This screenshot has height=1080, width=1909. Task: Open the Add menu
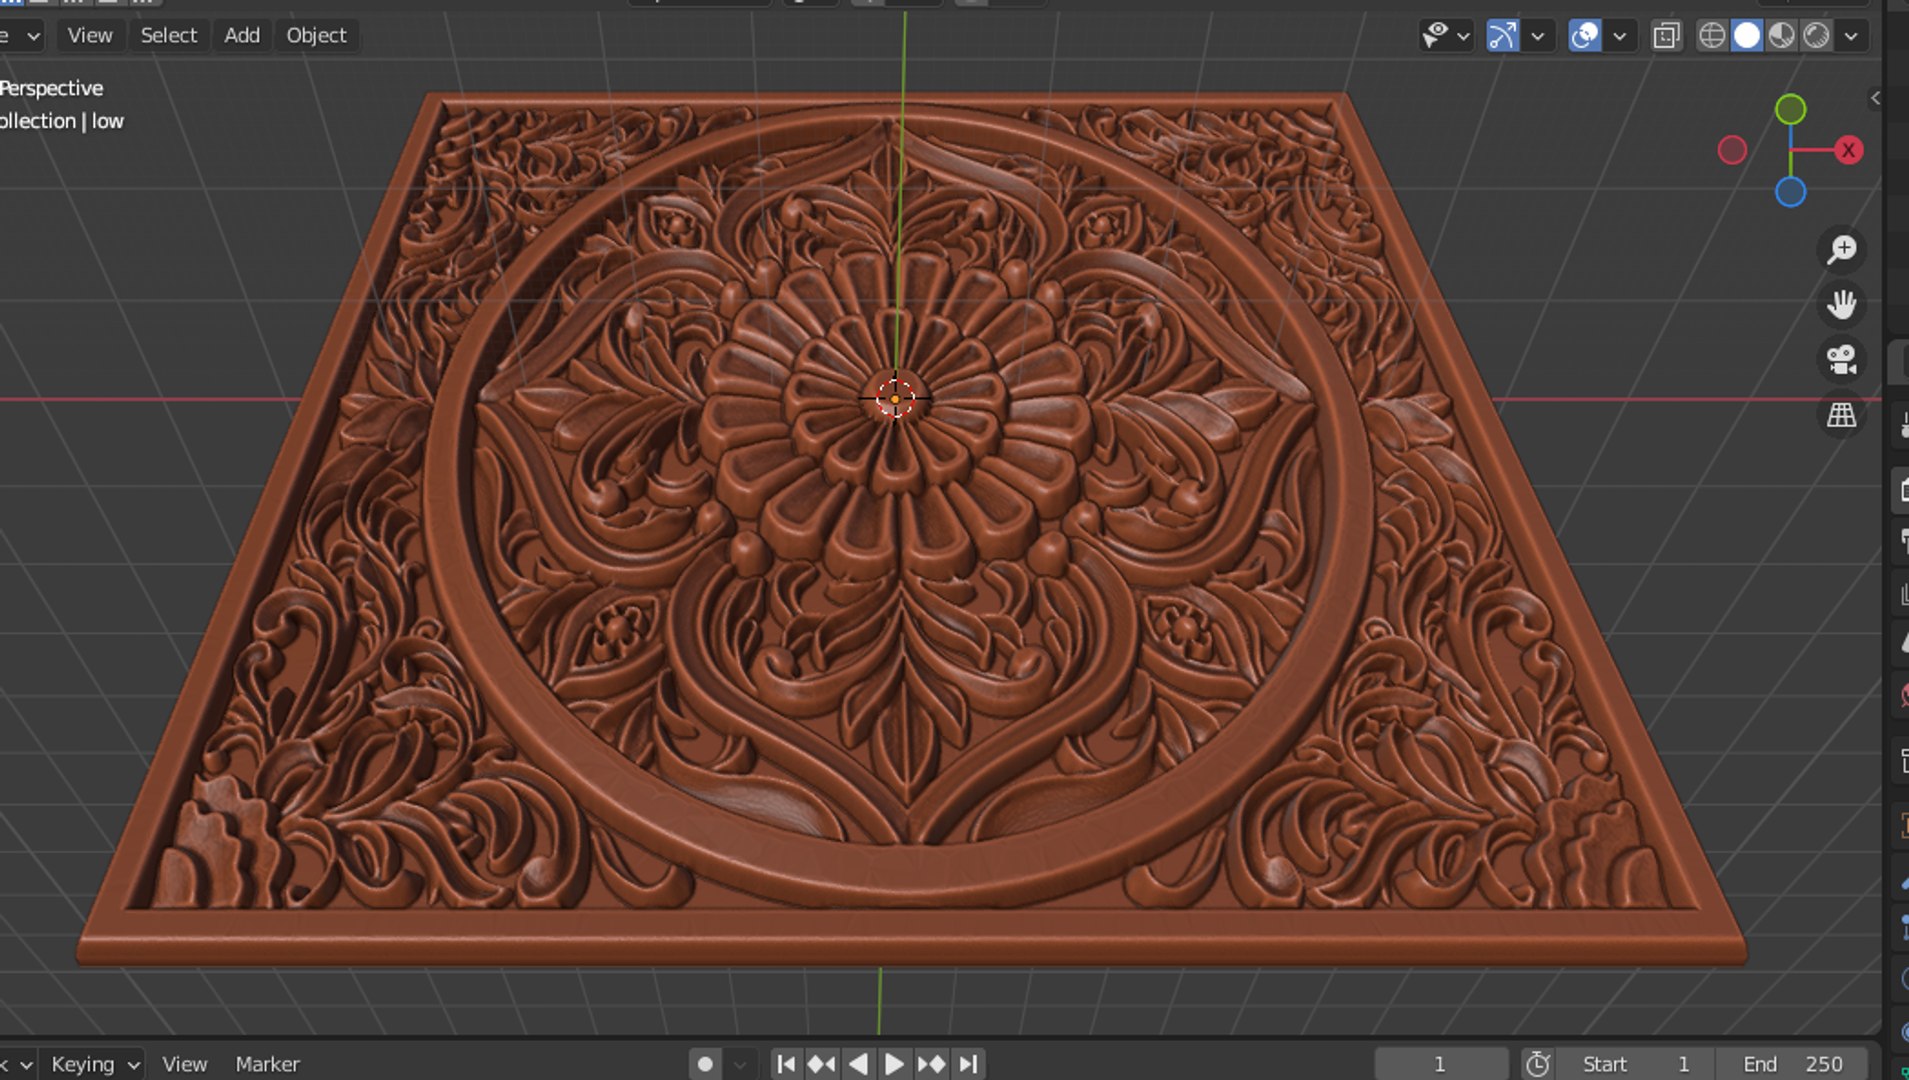click(x=242, y=35)
